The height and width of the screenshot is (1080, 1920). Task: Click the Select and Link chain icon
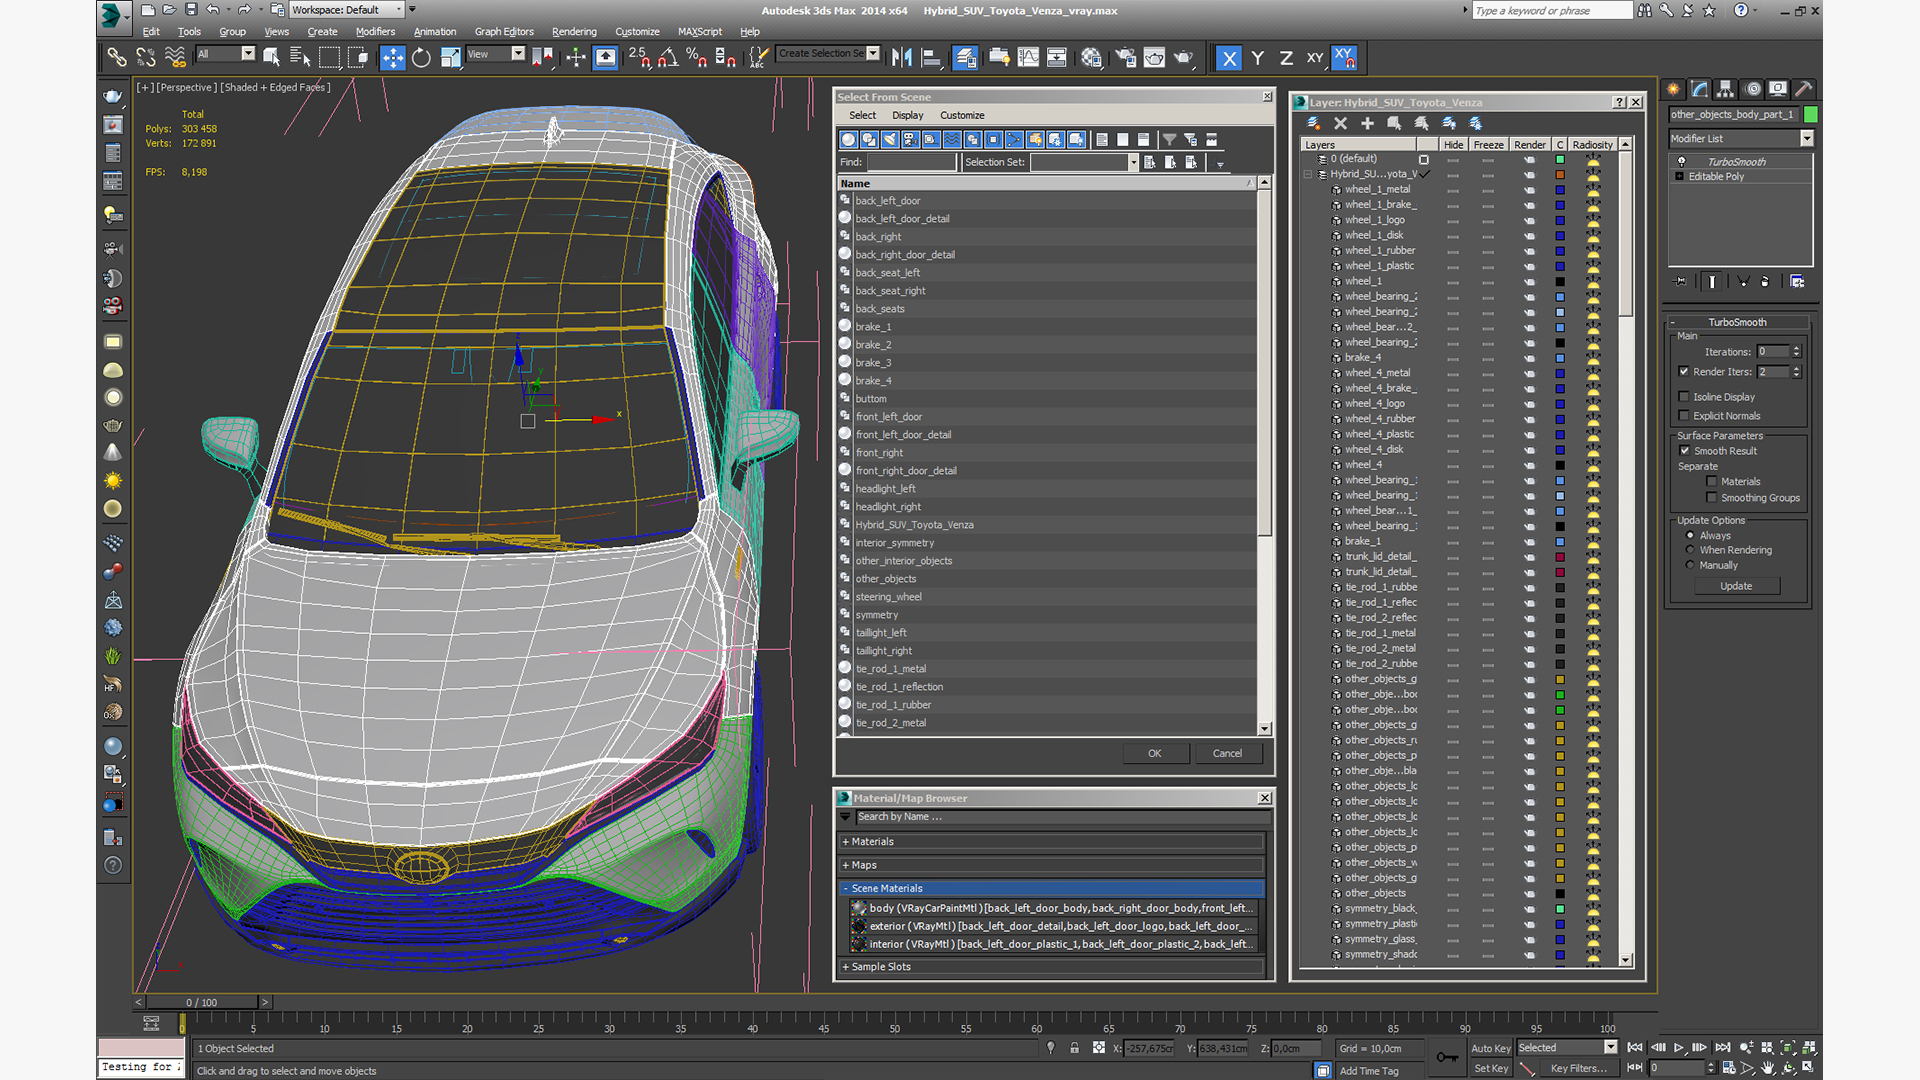coord(116,58)
